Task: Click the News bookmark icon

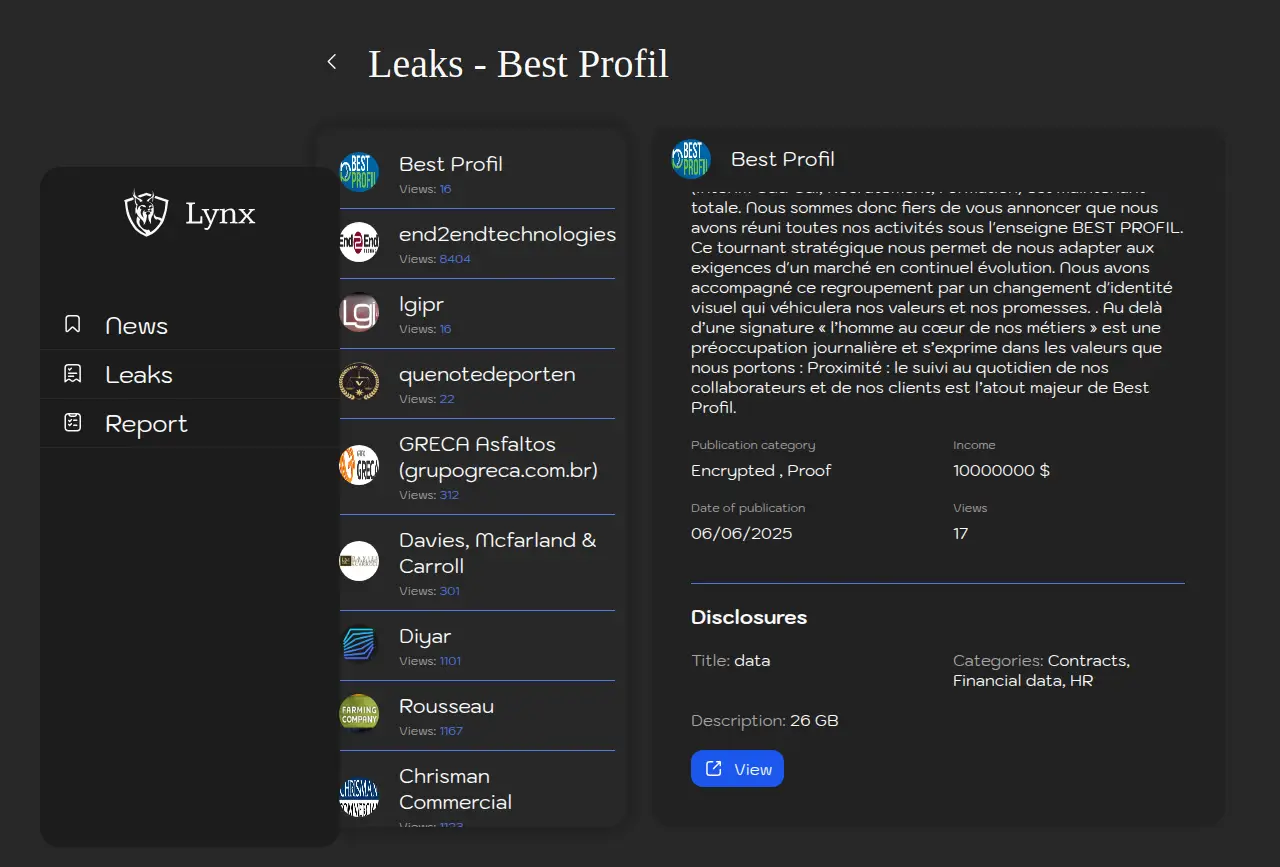Action: coord(73,325)
